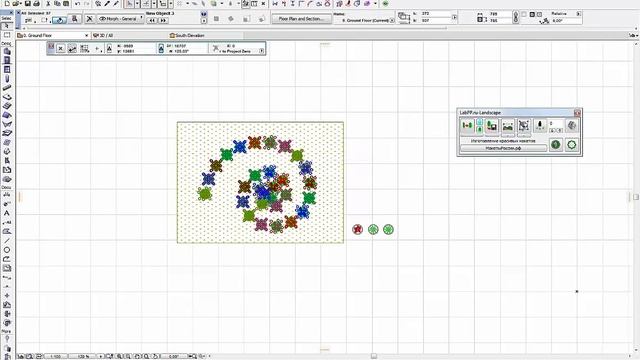
Task: Select the second green circle plant symbol
Action: tap(373, 229)
